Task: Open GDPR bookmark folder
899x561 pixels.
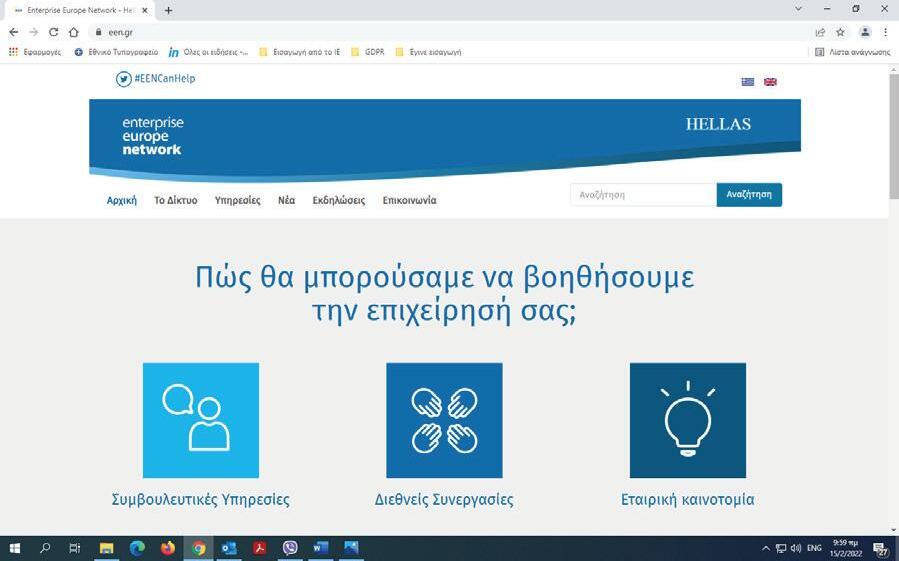Action: tap(368, 52)
